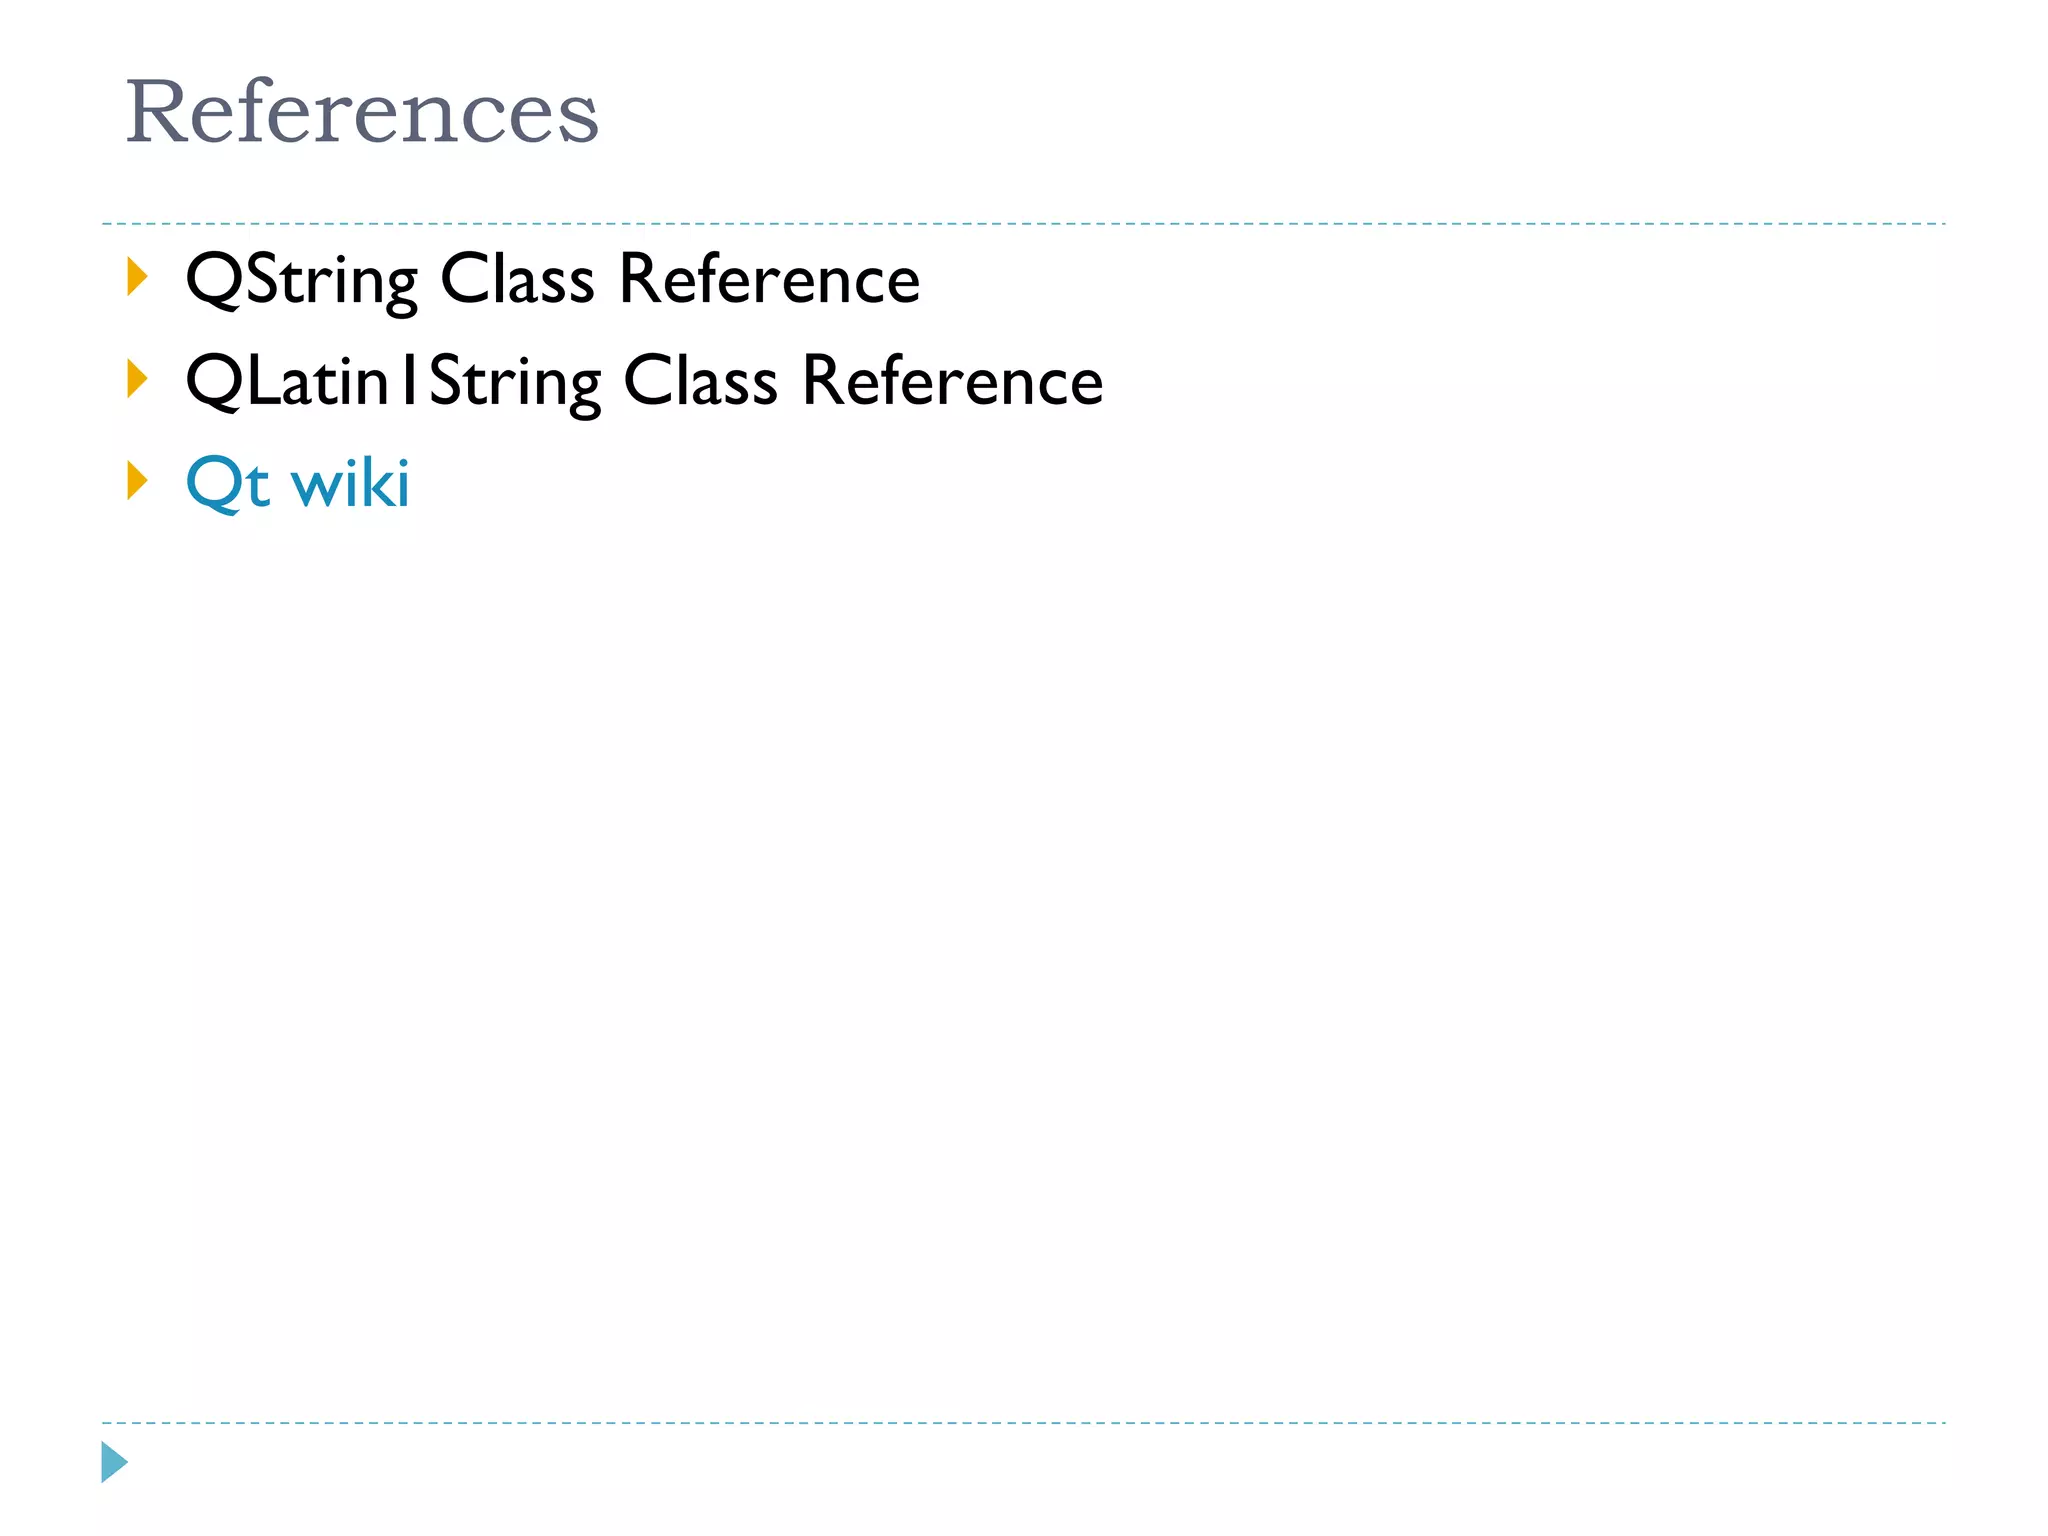The width and height of the screenshot is (2048, 1536).
Task: Click the word Class in the QString bullet
Action: coord(517,279)
